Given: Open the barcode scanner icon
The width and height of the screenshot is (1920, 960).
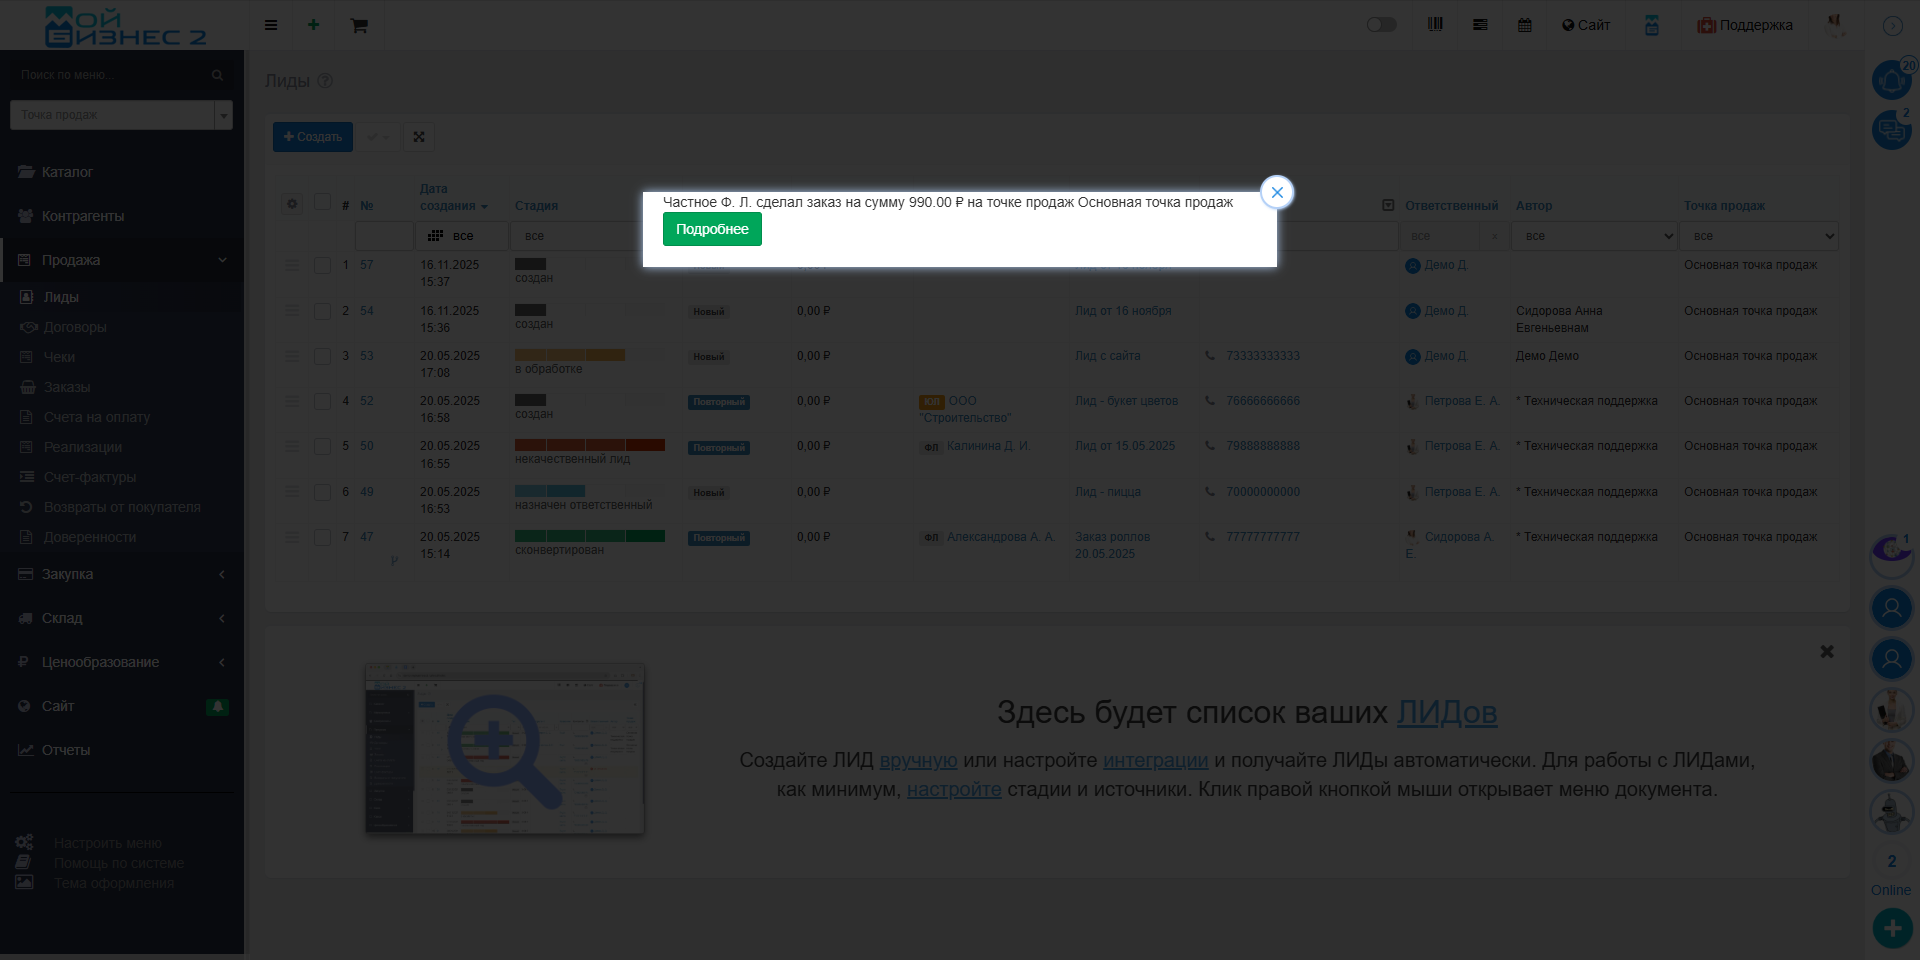Looking at the screenshot, I should 1435,25.
